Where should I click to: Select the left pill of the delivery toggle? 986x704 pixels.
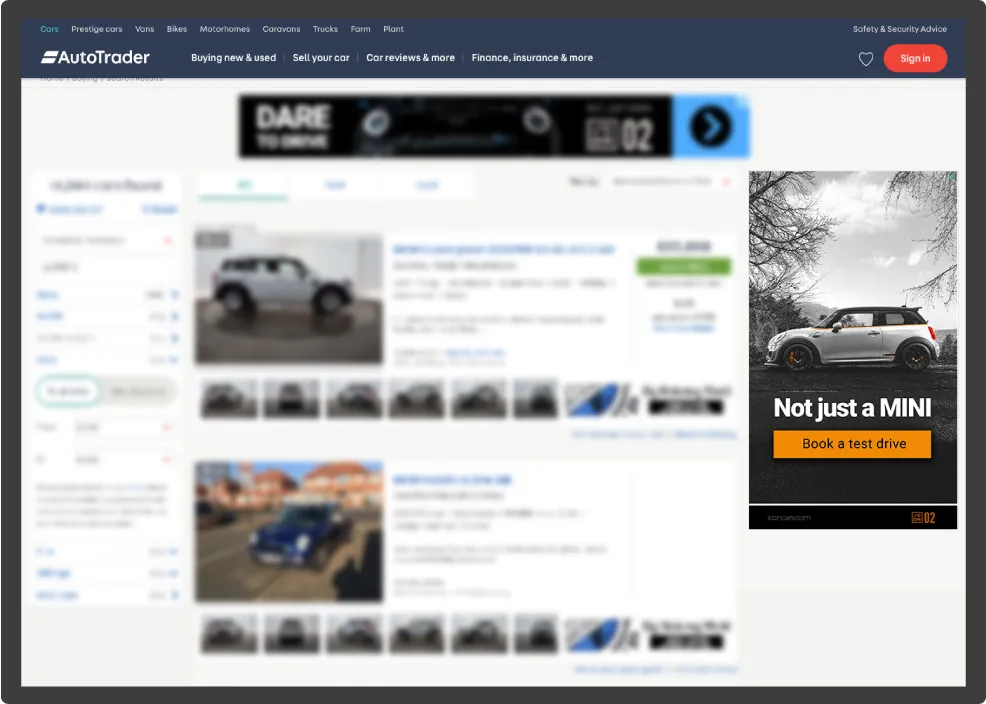pyautogui.click(x=67, y=392)
